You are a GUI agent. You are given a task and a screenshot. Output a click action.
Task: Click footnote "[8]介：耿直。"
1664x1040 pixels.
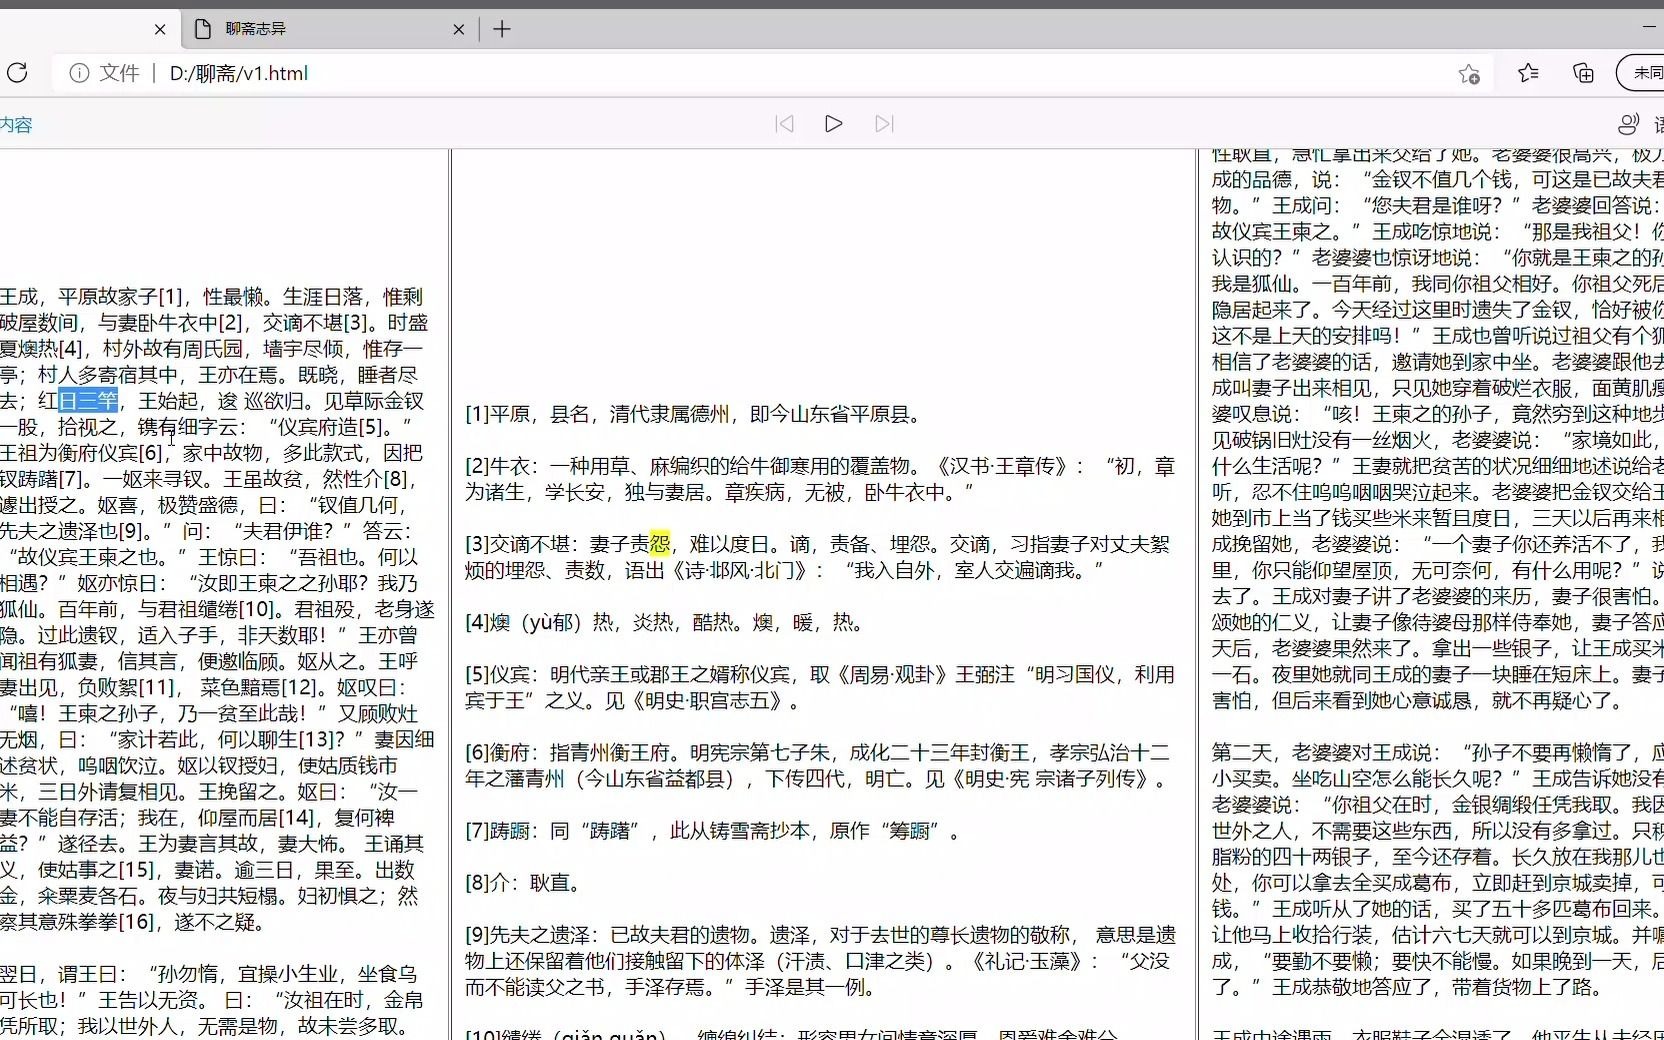pos(523,882)
